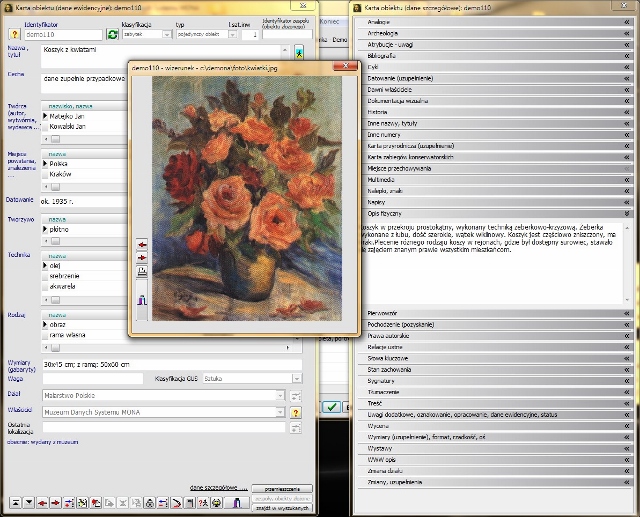
Task: Expand the Wystawy section
Action: [496, 448]
